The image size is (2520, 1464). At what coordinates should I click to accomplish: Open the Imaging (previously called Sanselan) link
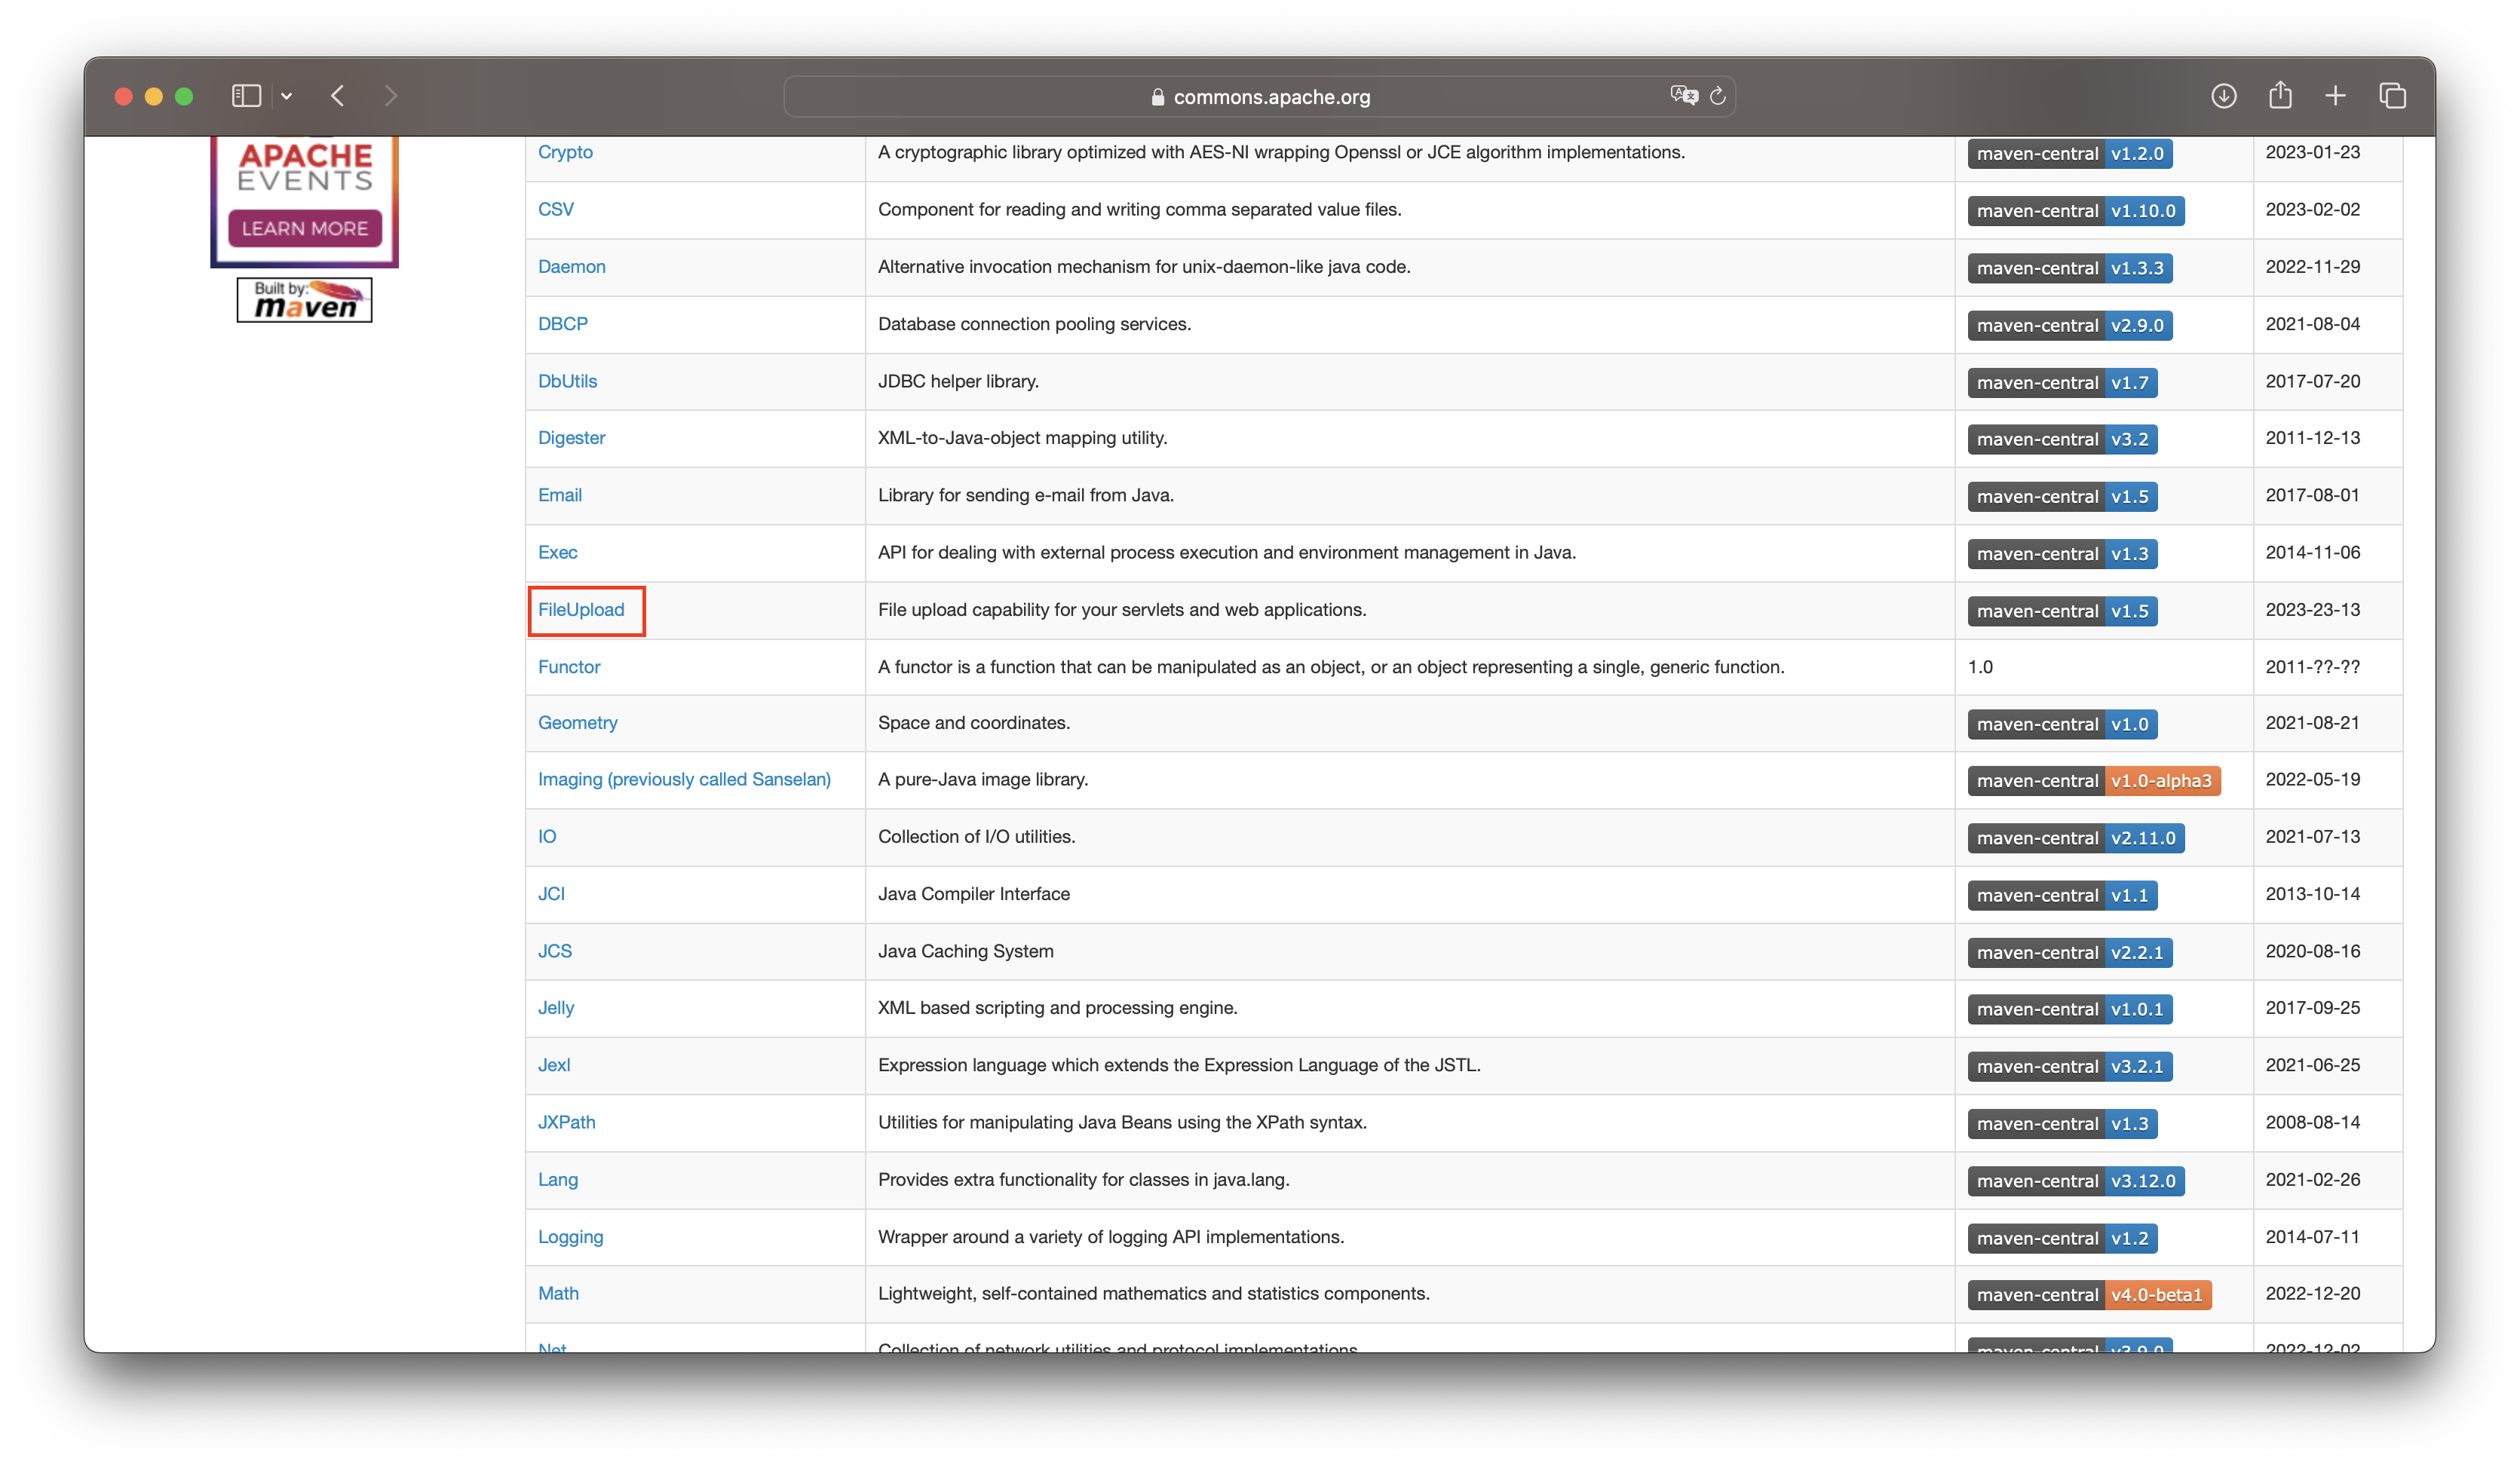point(684,779)
